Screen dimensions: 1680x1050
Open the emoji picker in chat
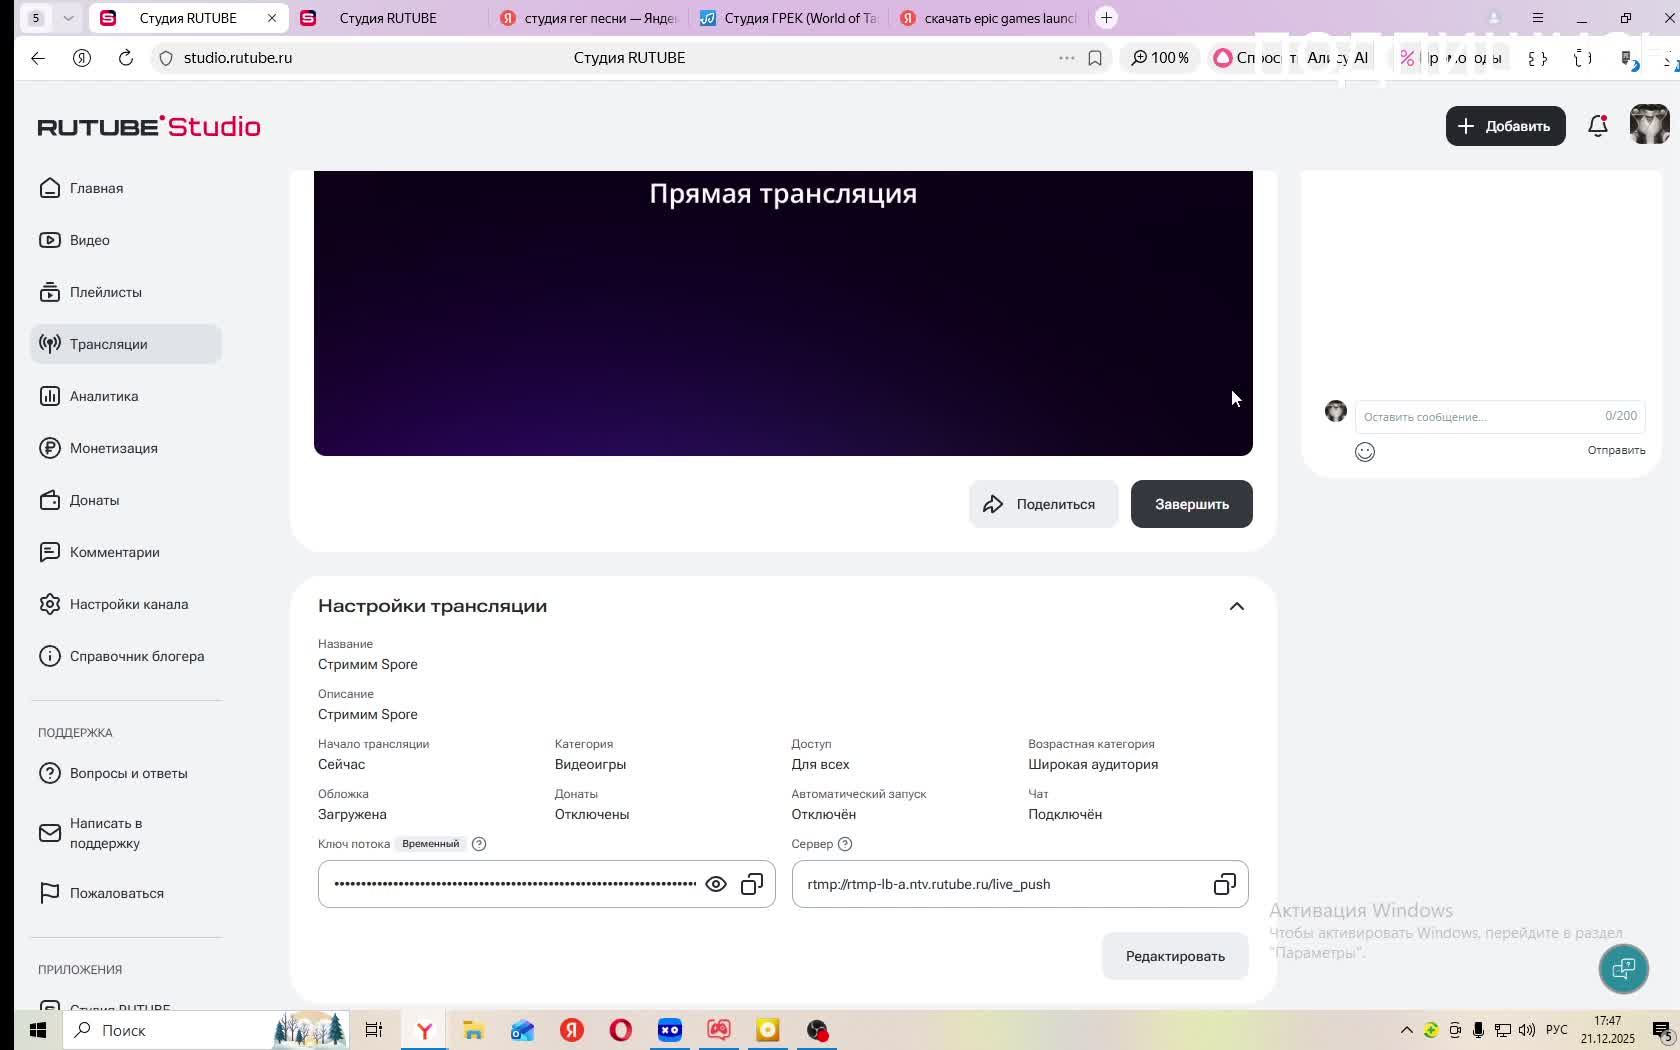(x=1365, y=452)
